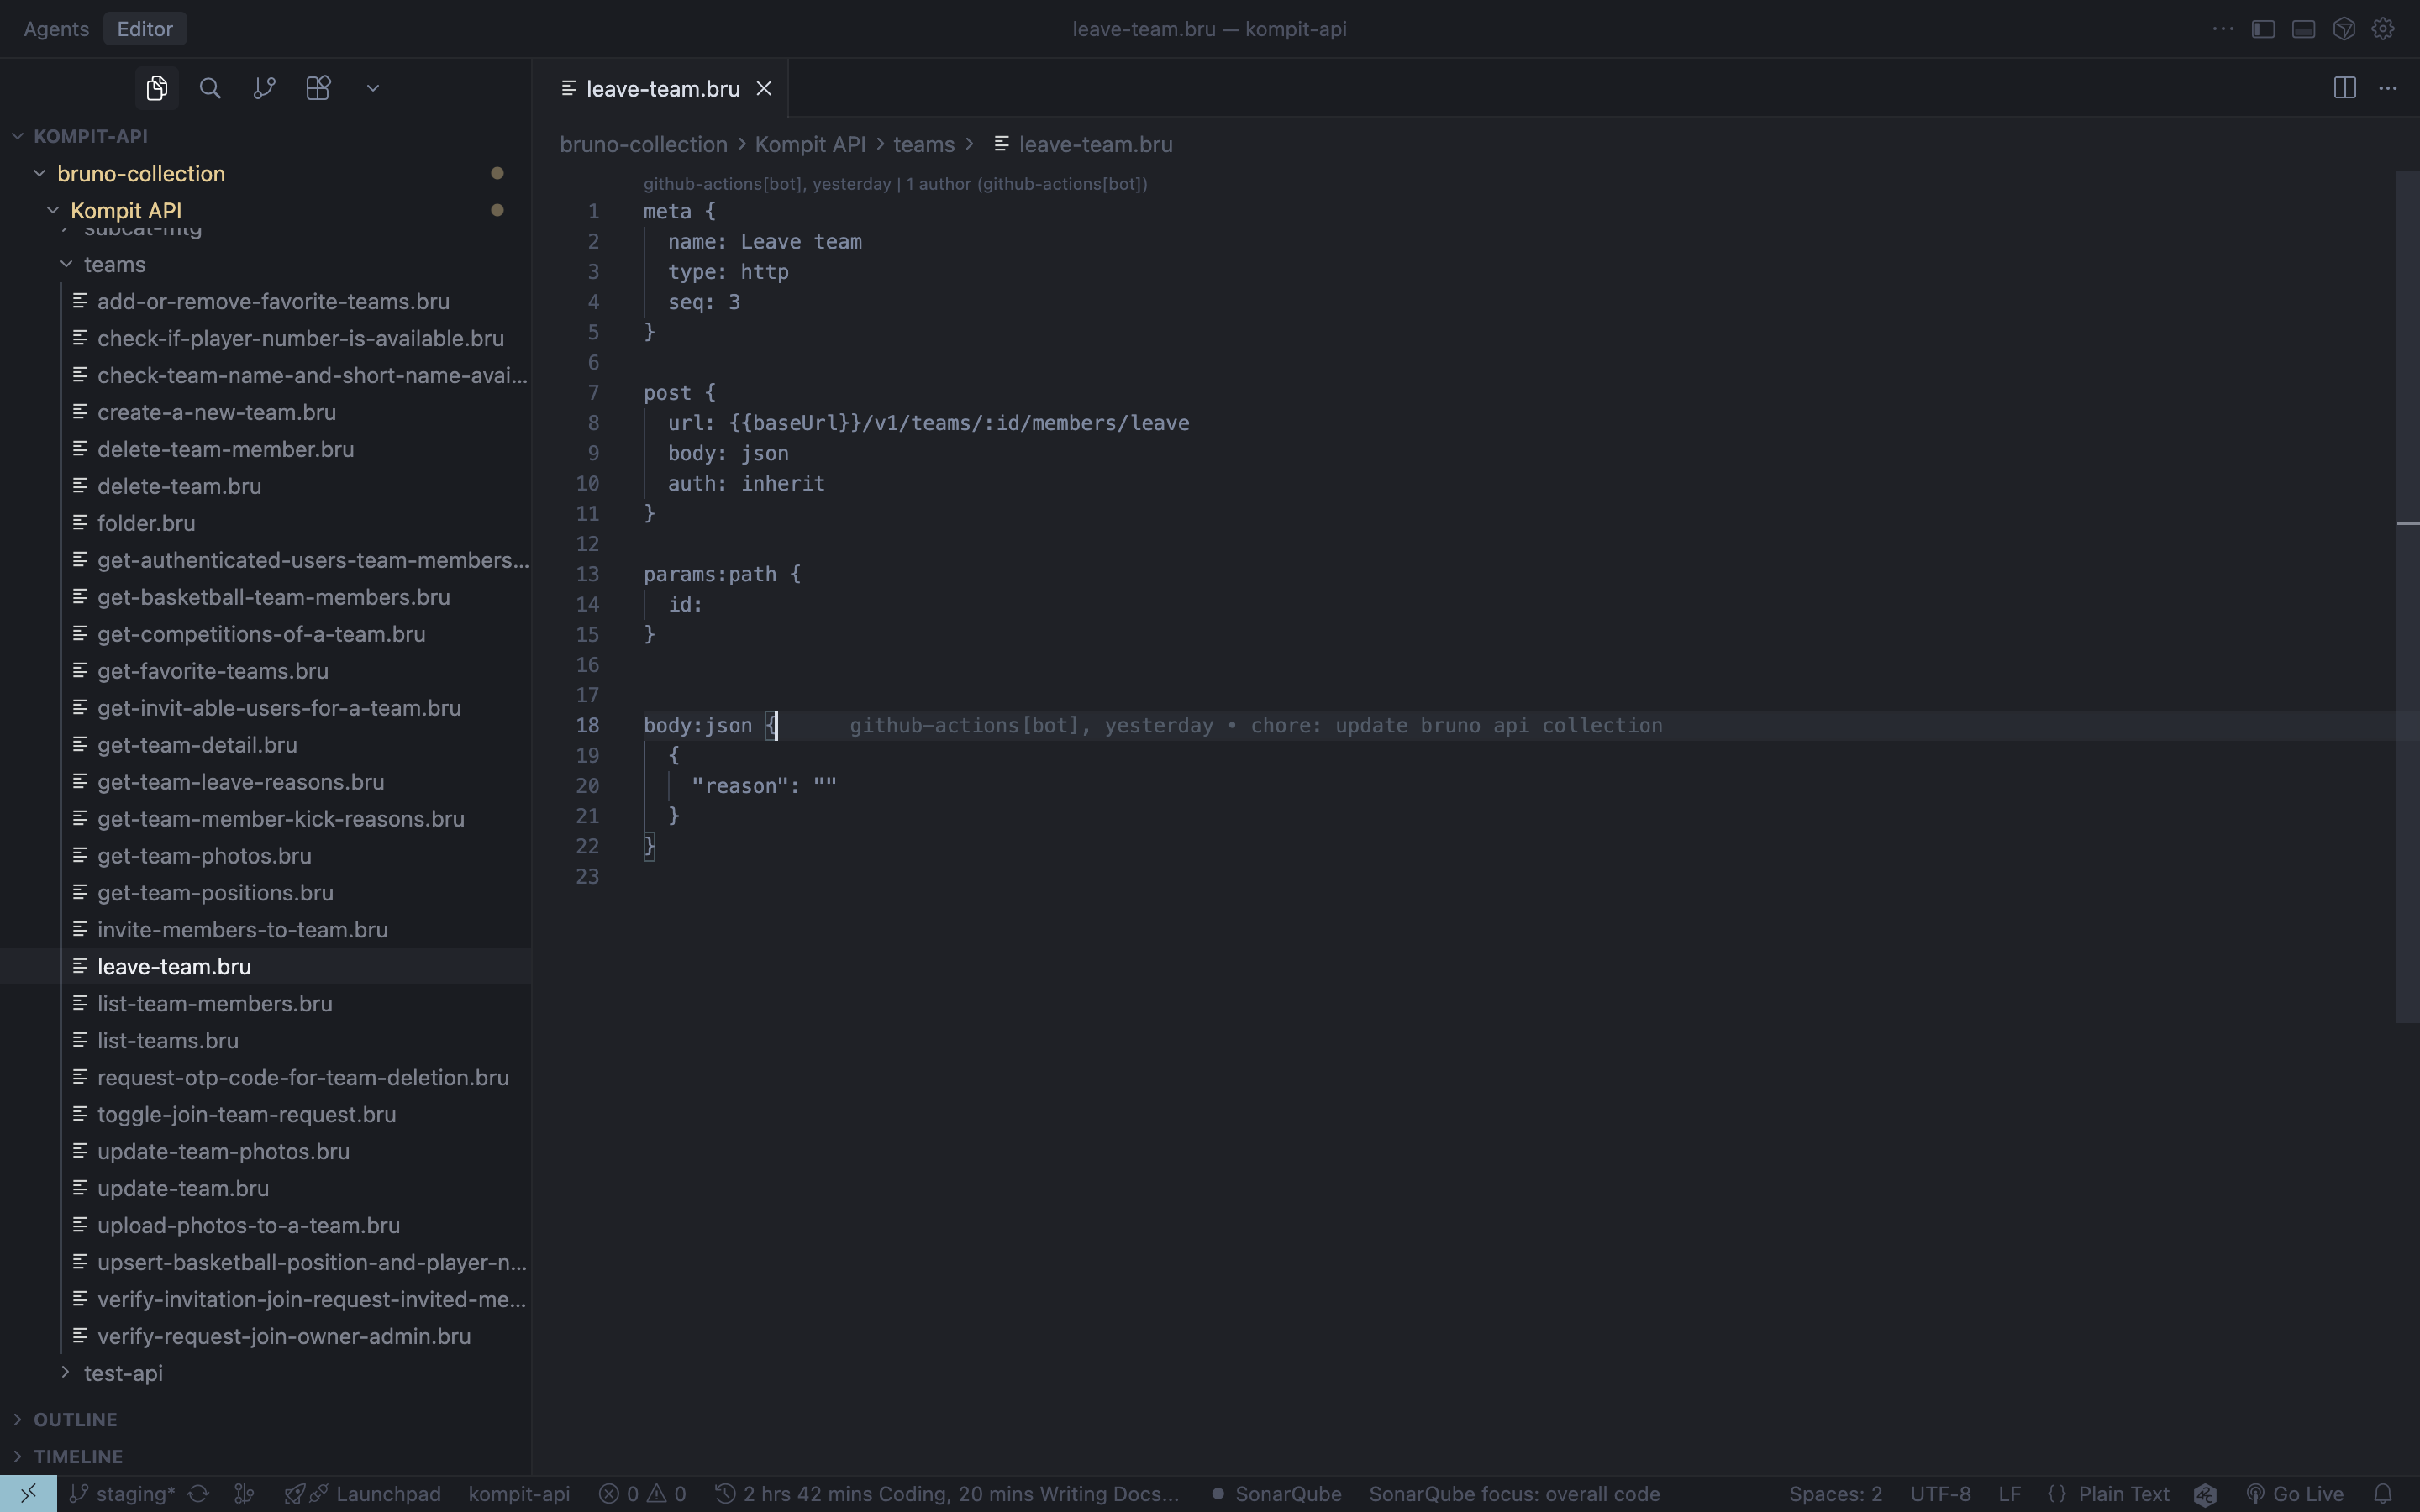Open create-a-new-team.bru file
The height and width of the screenshot is (1512, 2420).
tap(265, 412)
